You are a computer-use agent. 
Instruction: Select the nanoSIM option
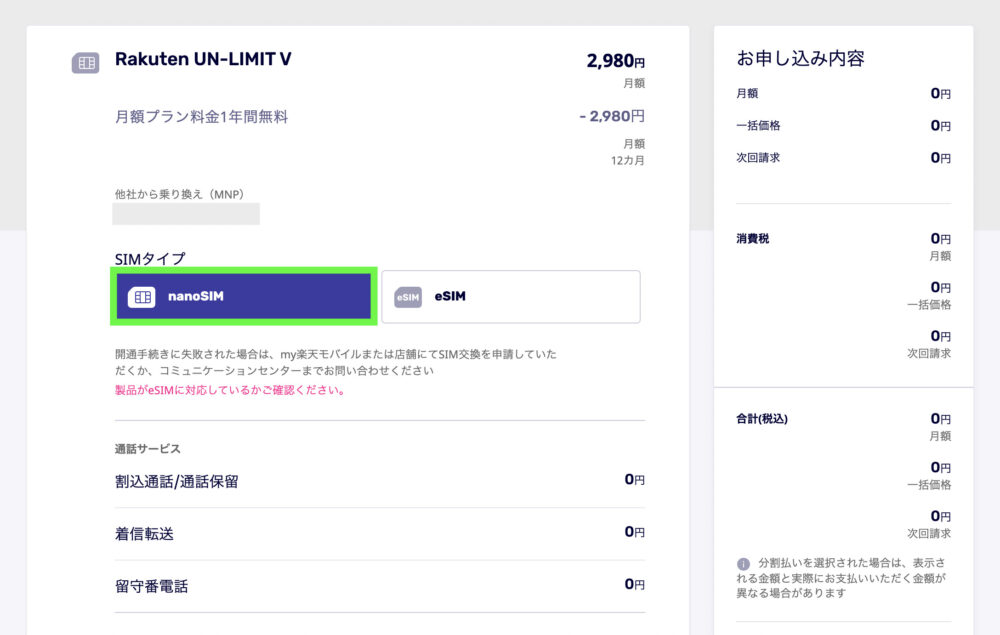244,296
